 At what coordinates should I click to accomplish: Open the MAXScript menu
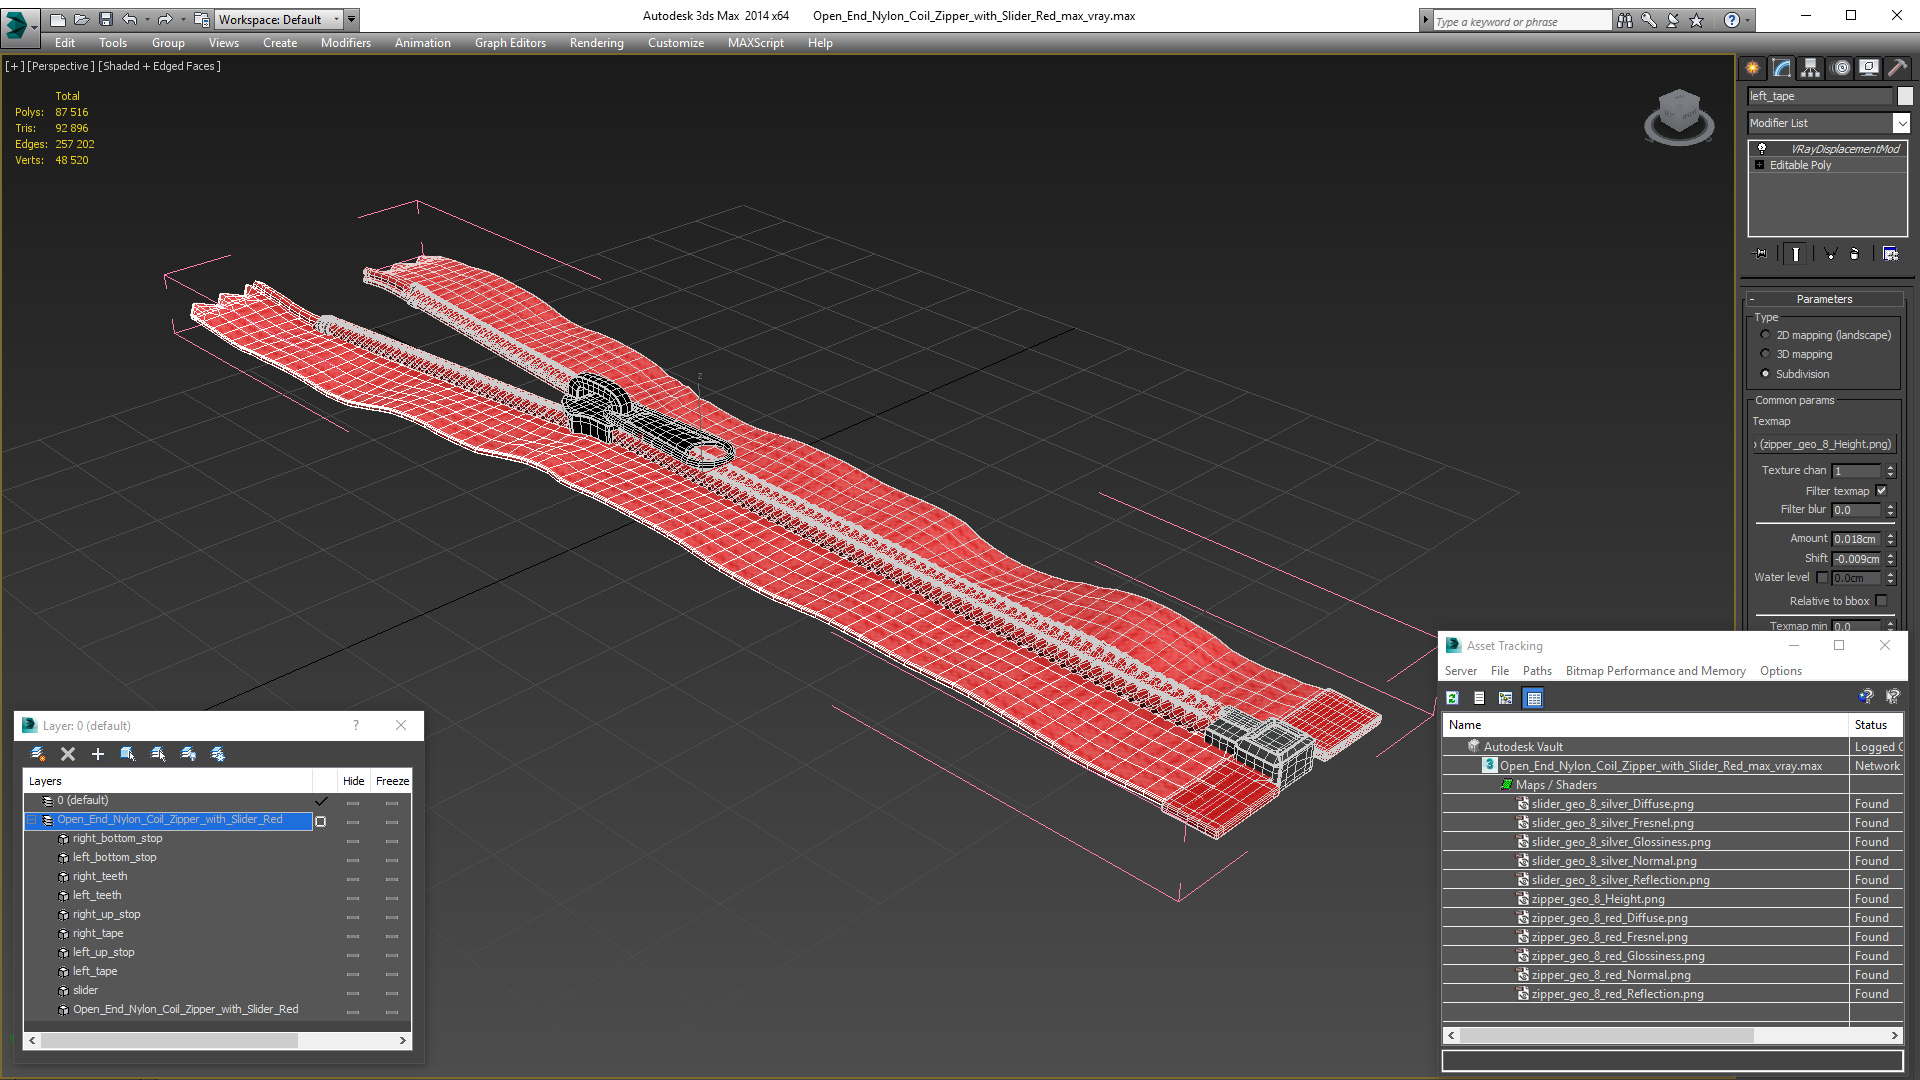click(x=756, y=43)
